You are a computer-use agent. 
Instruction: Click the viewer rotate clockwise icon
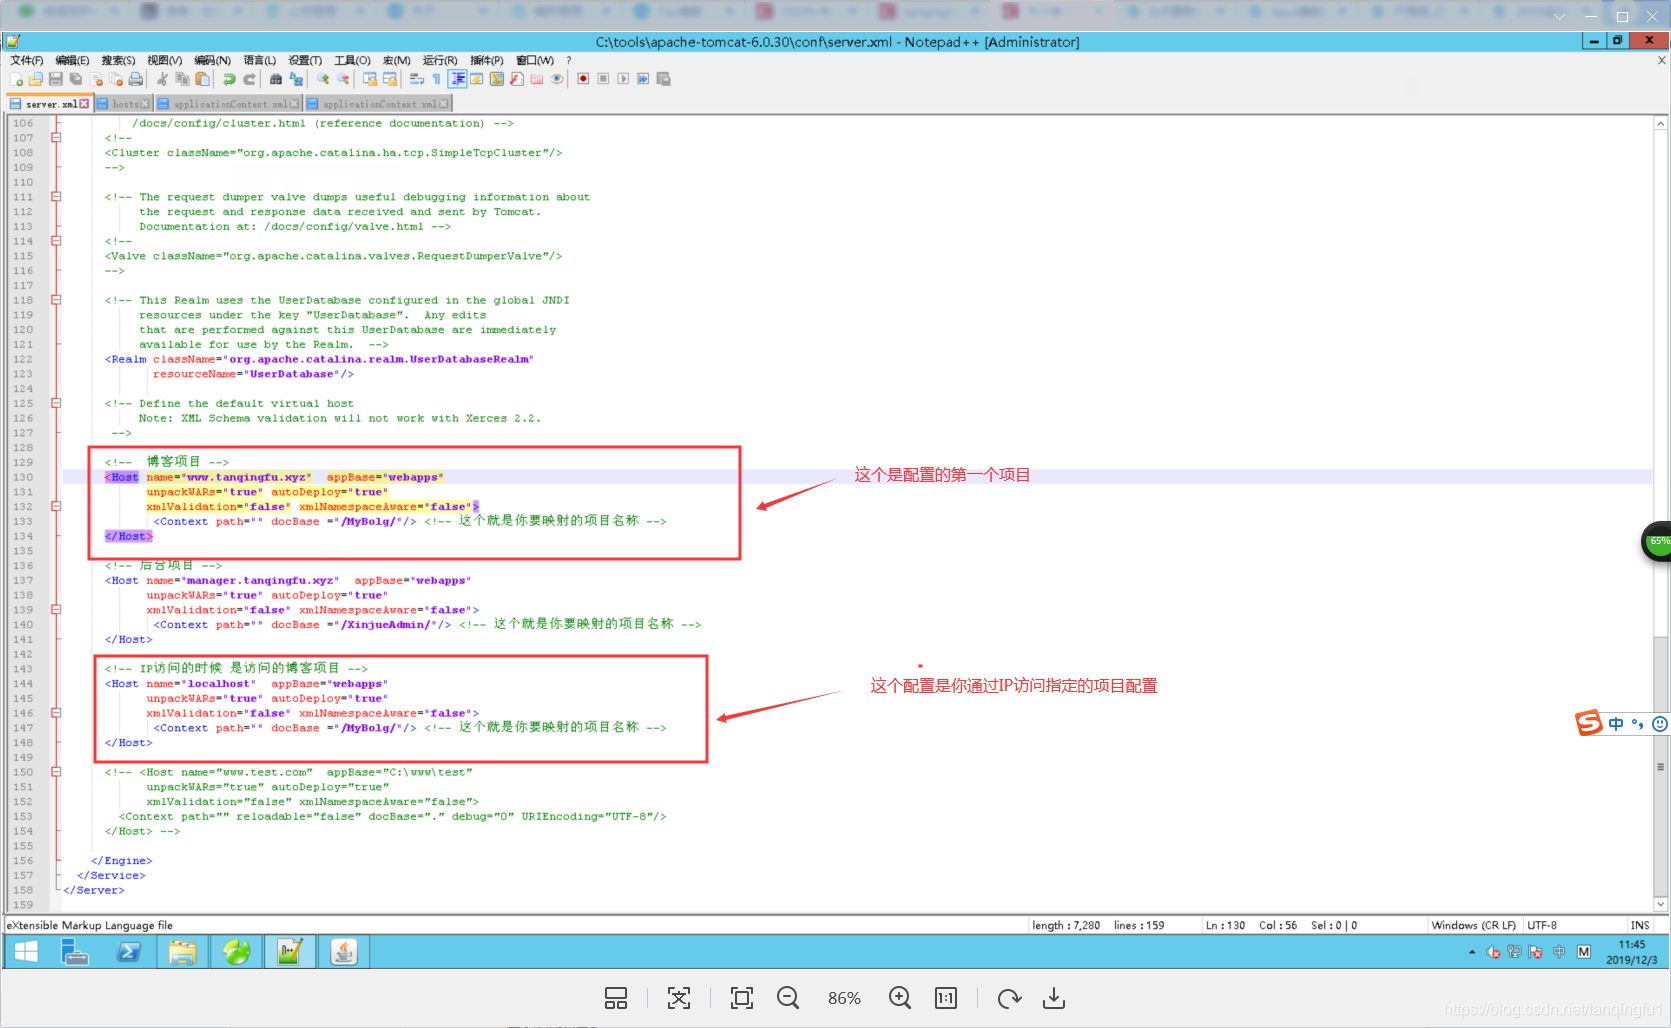tap(1009, 998)
